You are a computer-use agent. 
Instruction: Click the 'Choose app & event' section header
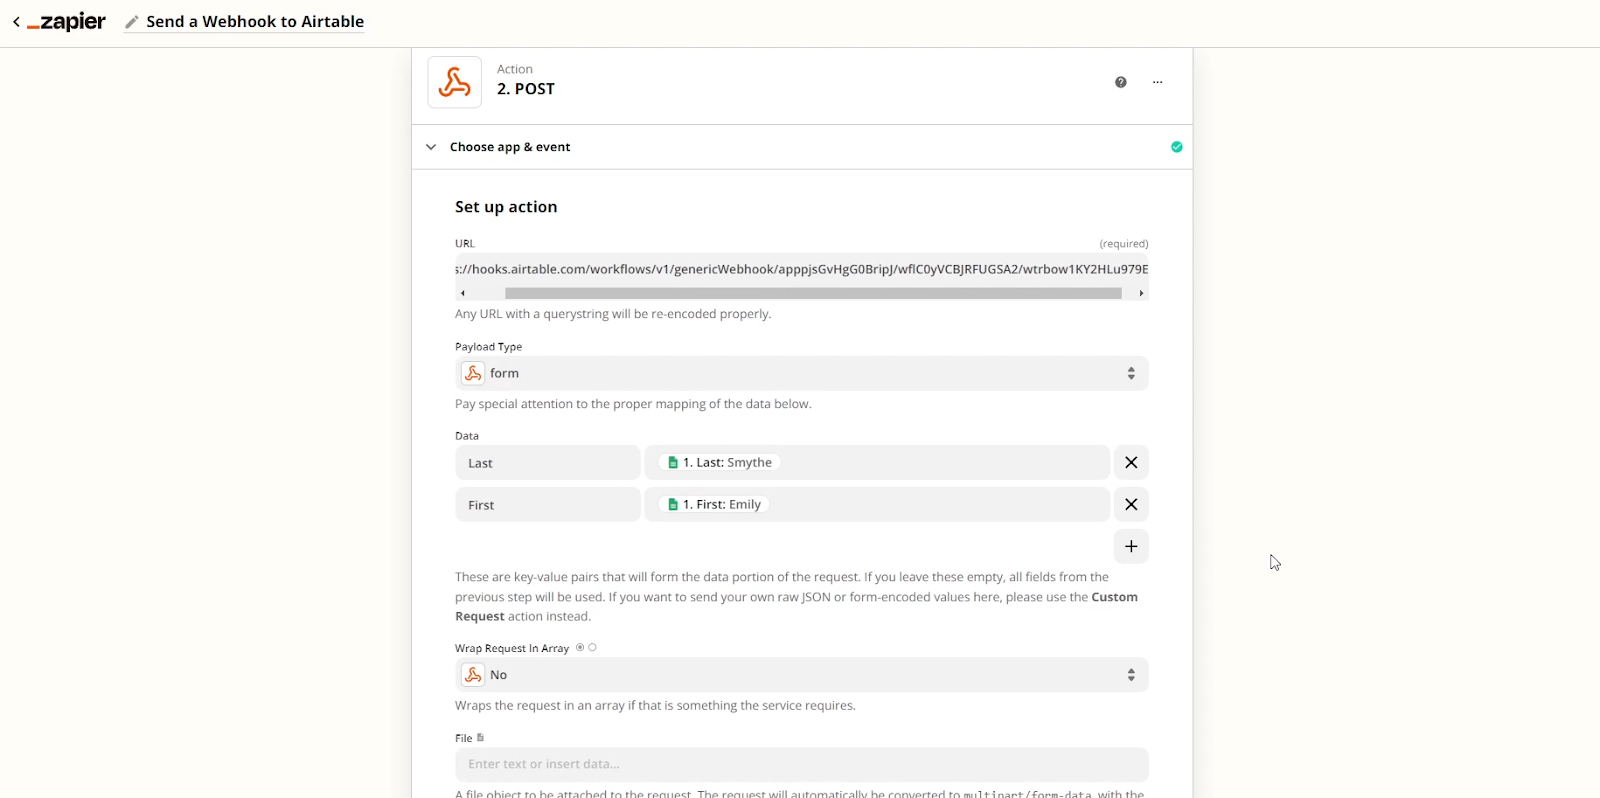(802, 147)
